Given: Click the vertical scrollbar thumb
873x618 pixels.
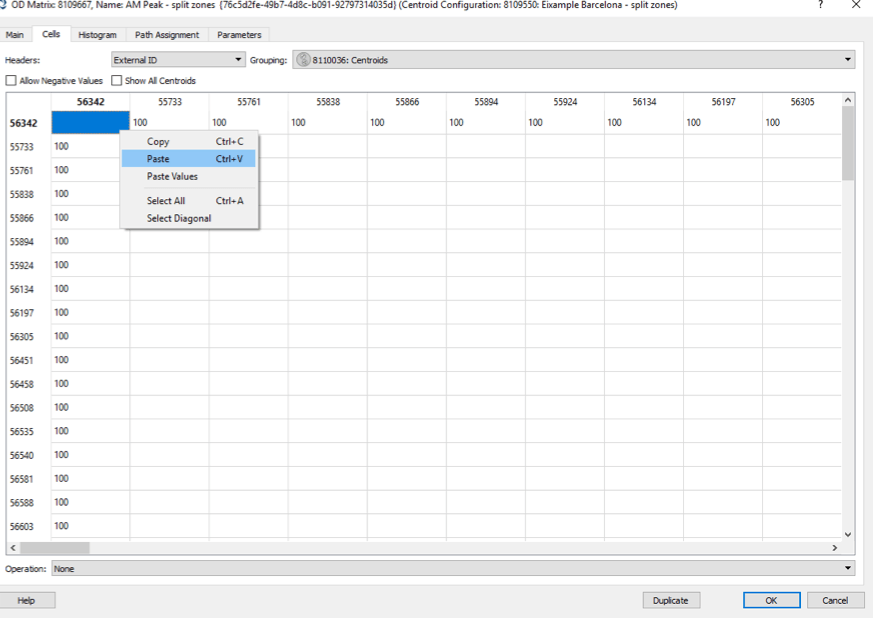Looking at the screenshot, I should click(x=848, y=143).
